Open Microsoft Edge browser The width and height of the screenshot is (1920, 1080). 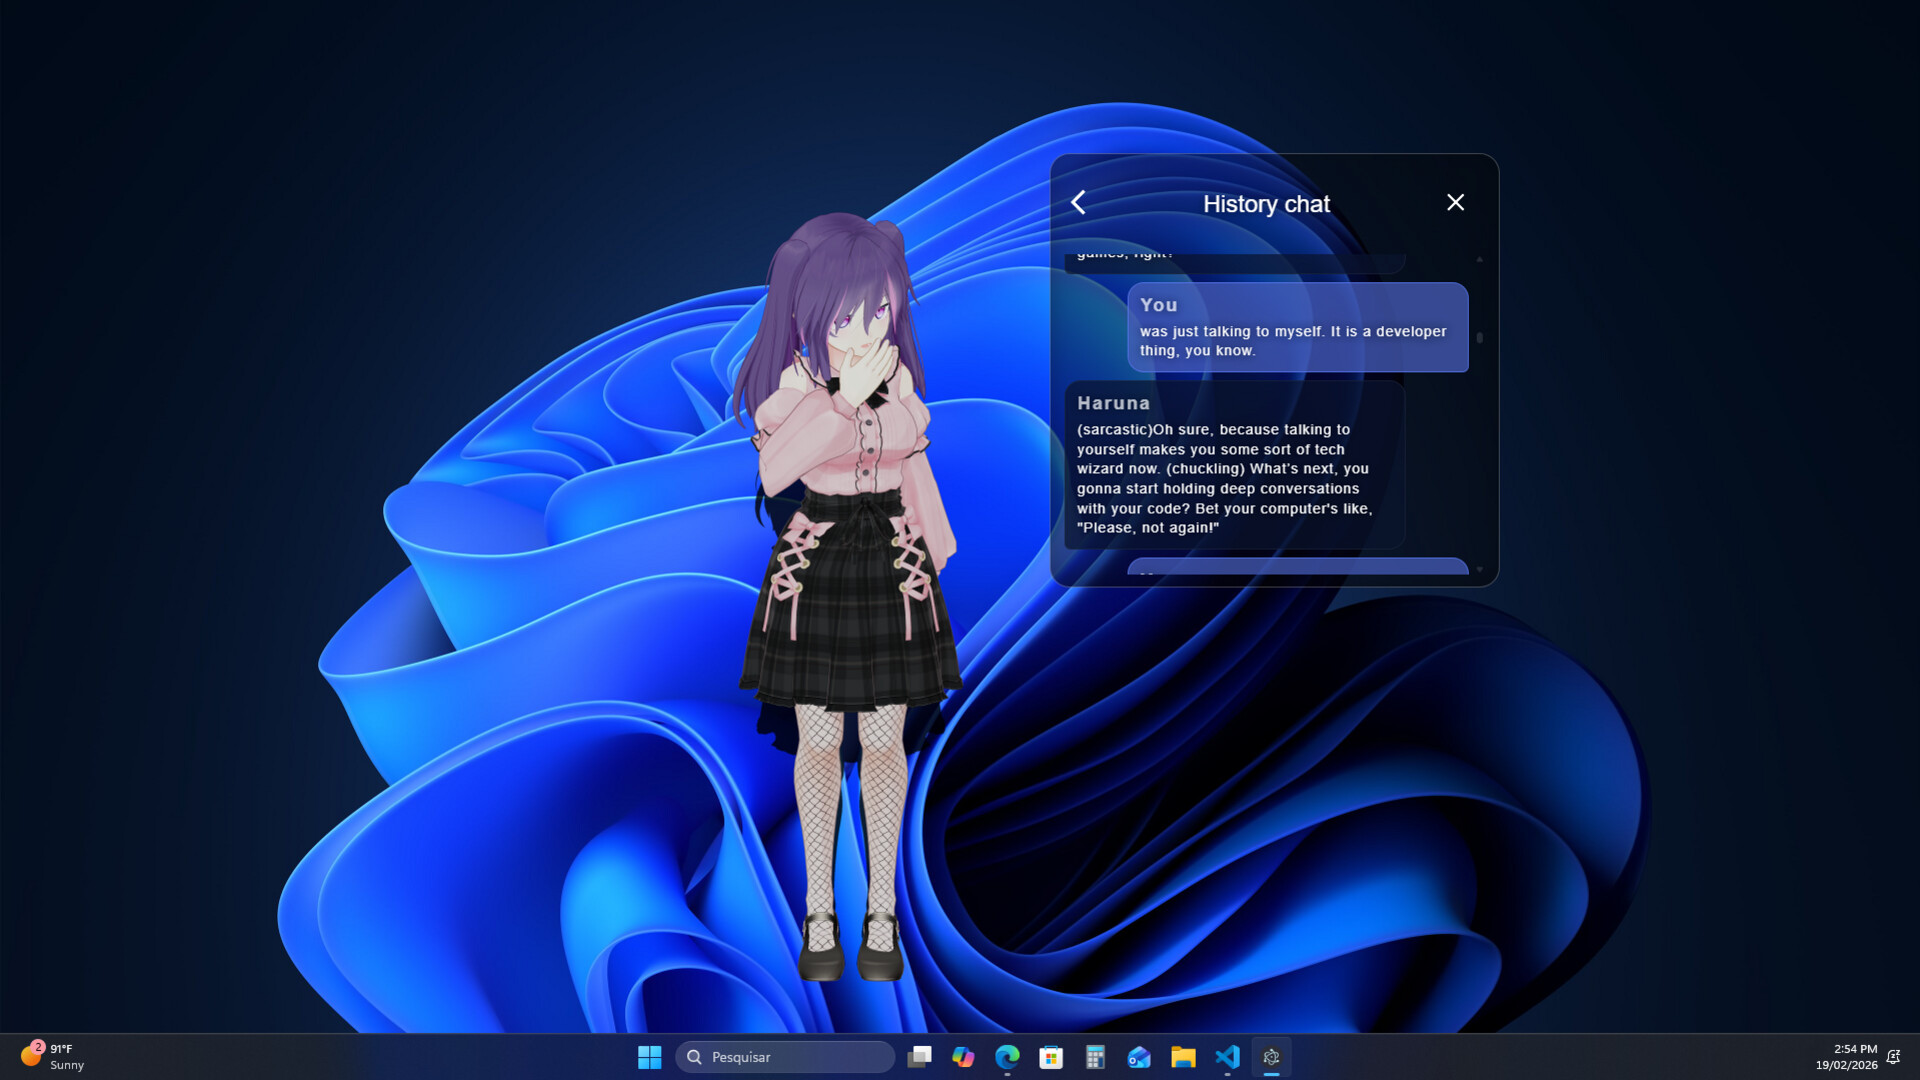click(1007, 1057)
